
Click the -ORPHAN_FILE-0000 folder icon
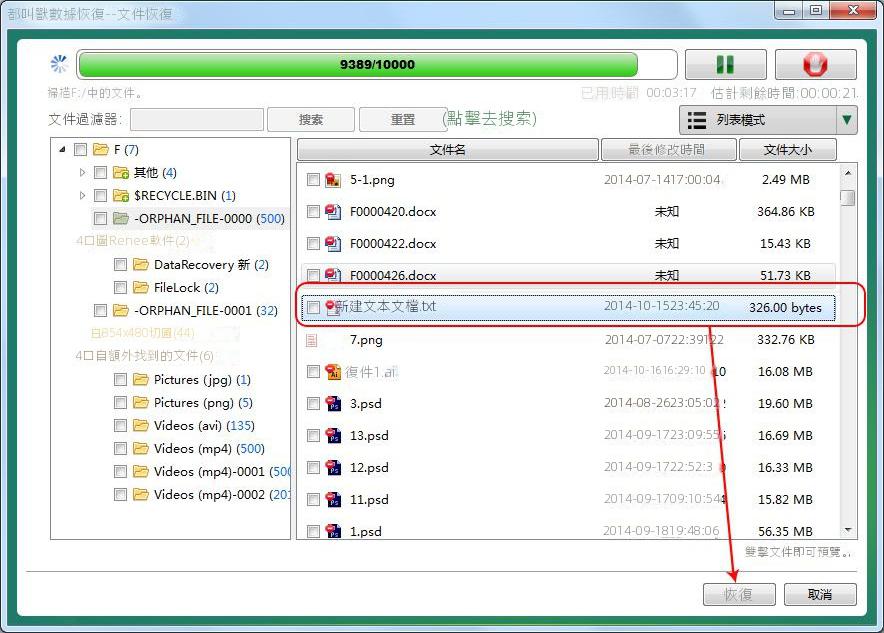pyautogui.click(x=121, y=218)
